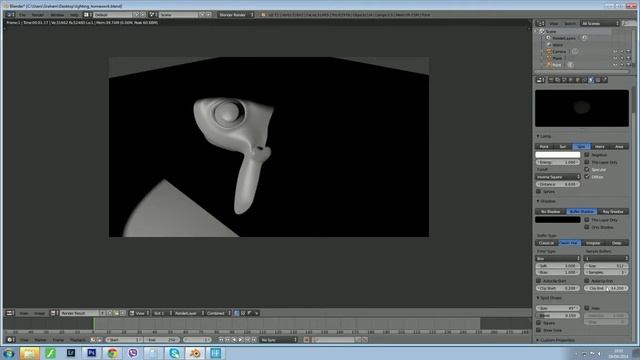Open the Texture properties tab
This screenshot has height=360, width=640.
[x=598, y=80]
